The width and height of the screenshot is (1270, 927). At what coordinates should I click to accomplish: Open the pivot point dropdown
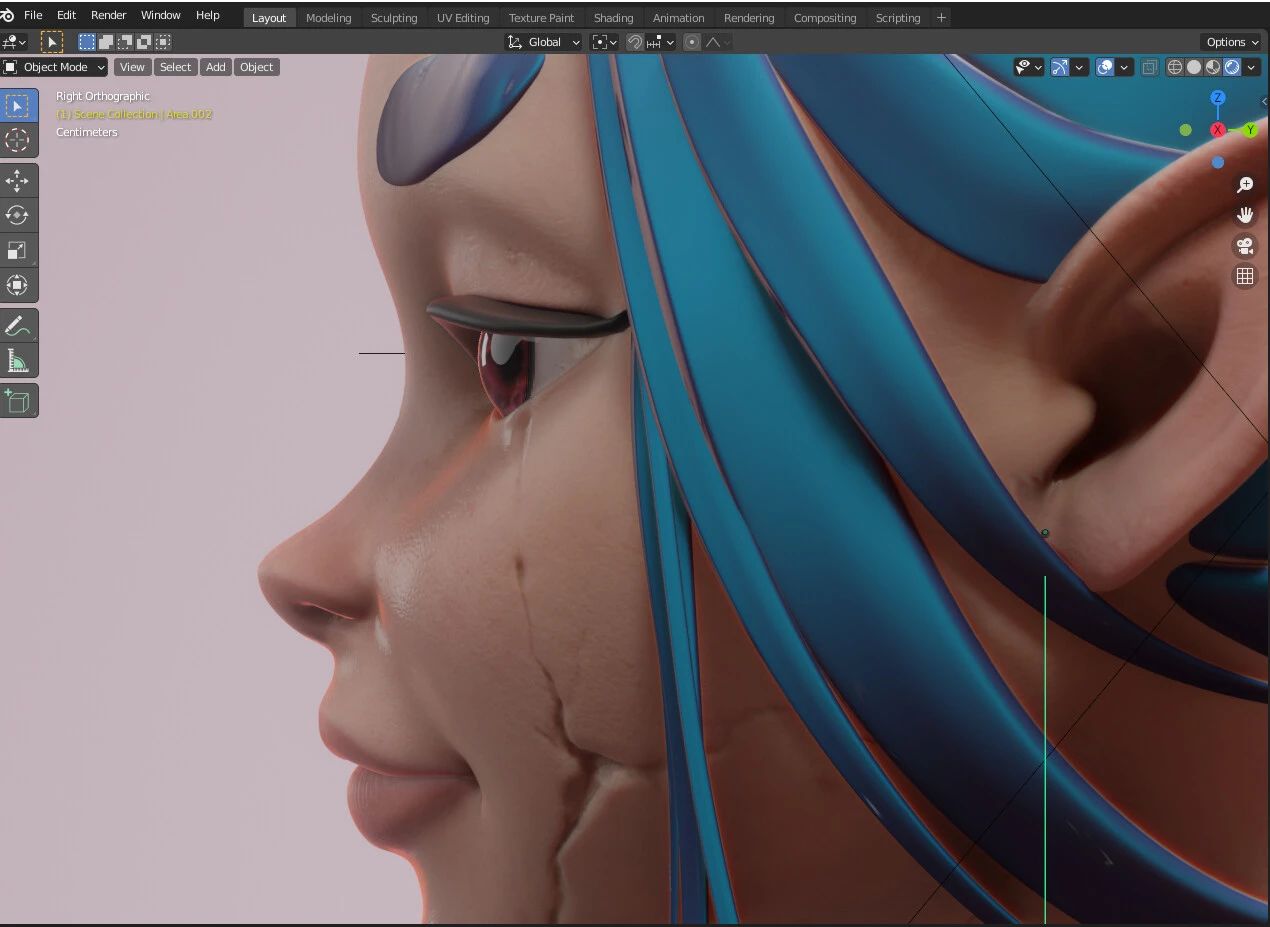[x=604, y=42]
